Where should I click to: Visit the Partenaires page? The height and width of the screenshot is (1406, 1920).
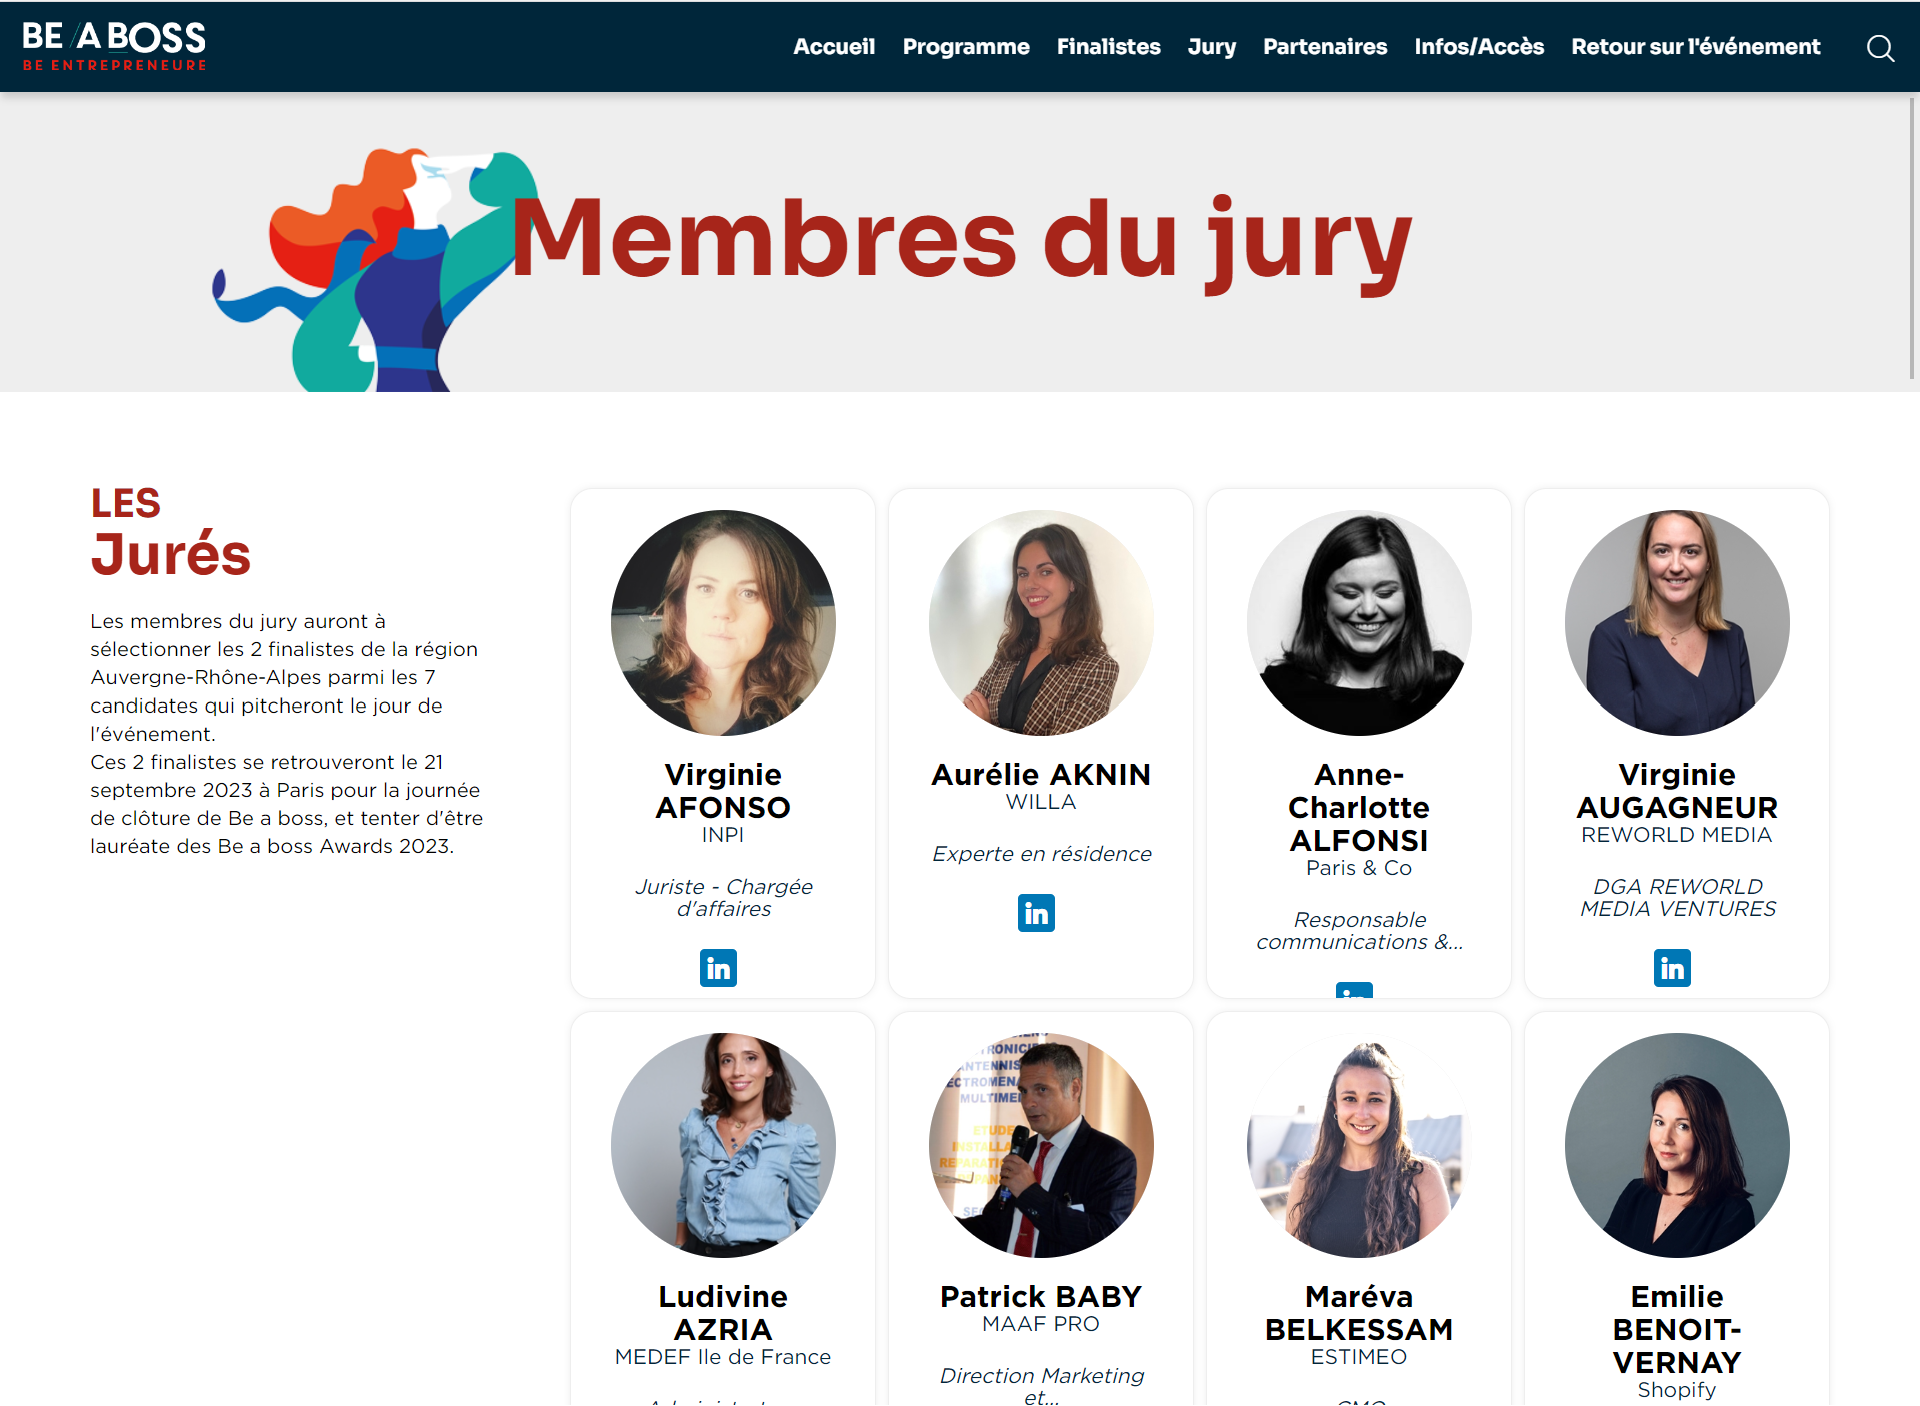click(1325, 47)
